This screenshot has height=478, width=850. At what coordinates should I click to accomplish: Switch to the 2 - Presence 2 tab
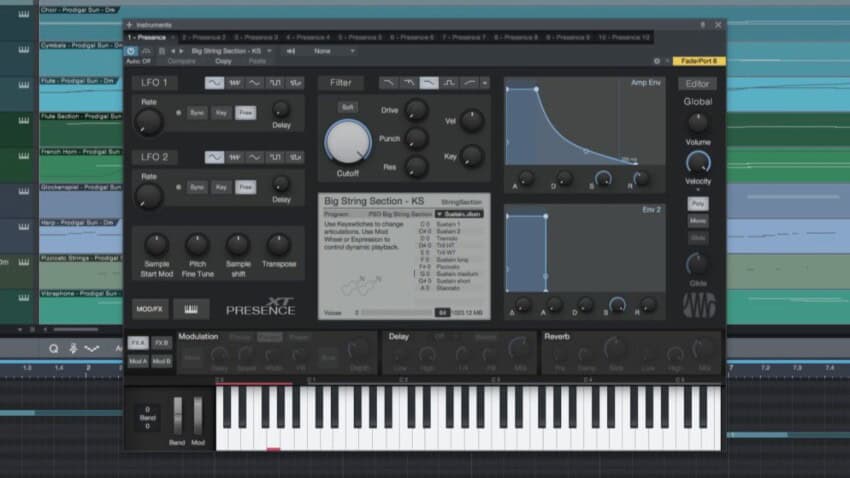203,37
